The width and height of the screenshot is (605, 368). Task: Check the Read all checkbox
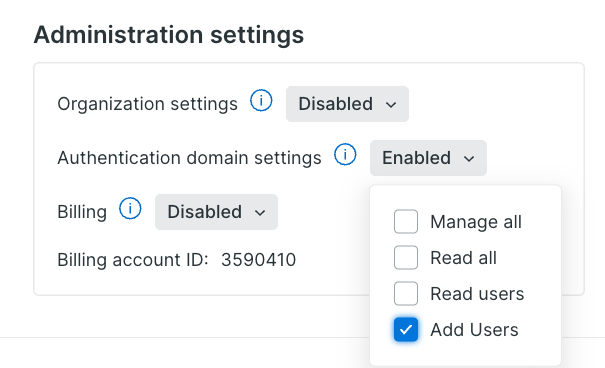pos(406,258)
